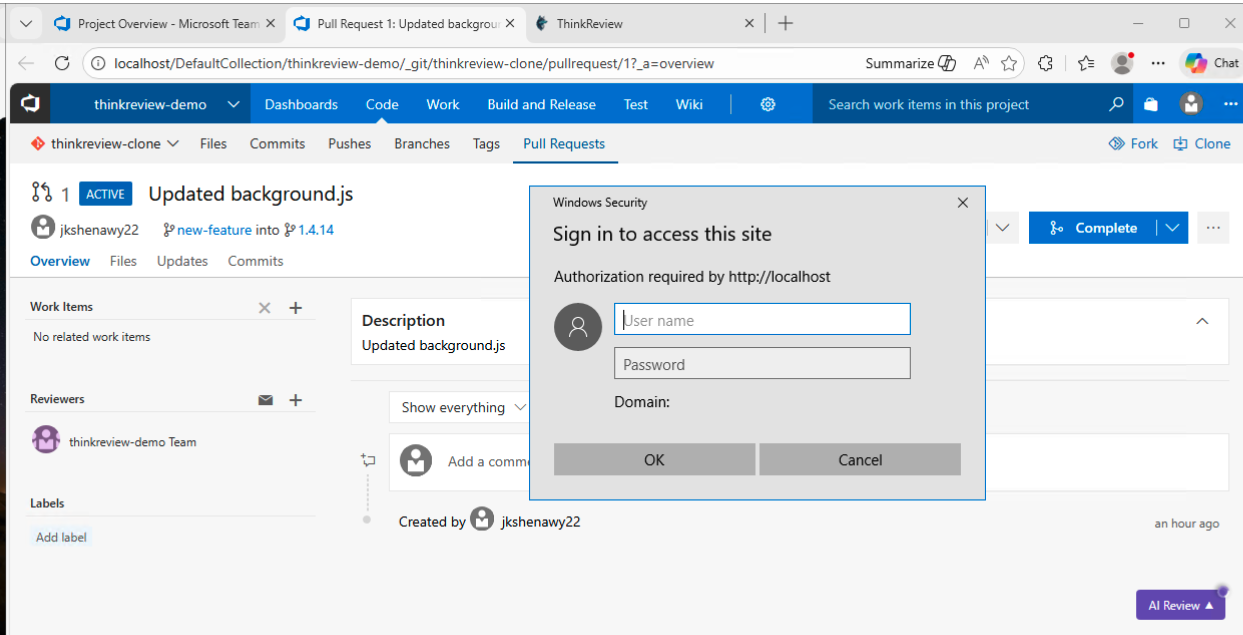
Task: Click the search magnifier icon
Action: [x=1114, y=104]
